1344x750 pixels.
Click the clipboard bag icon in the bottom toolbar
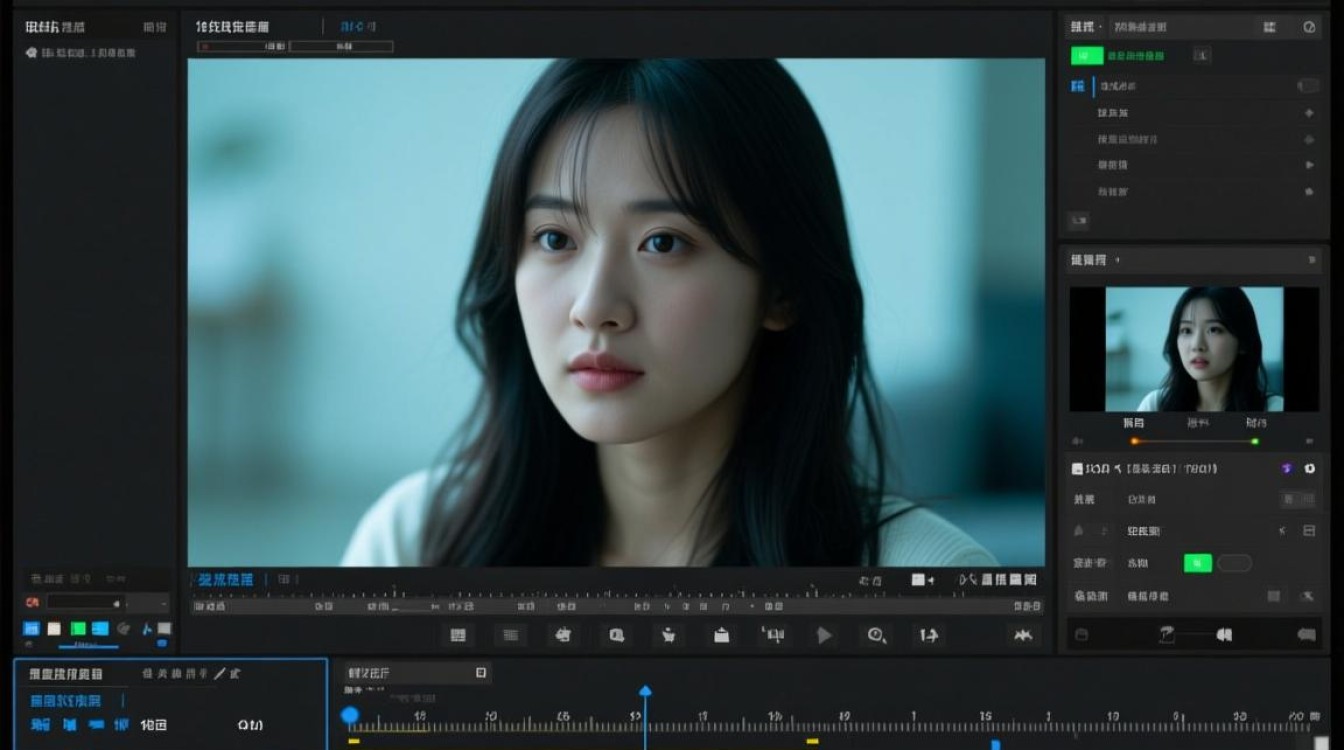pos(721,635)
